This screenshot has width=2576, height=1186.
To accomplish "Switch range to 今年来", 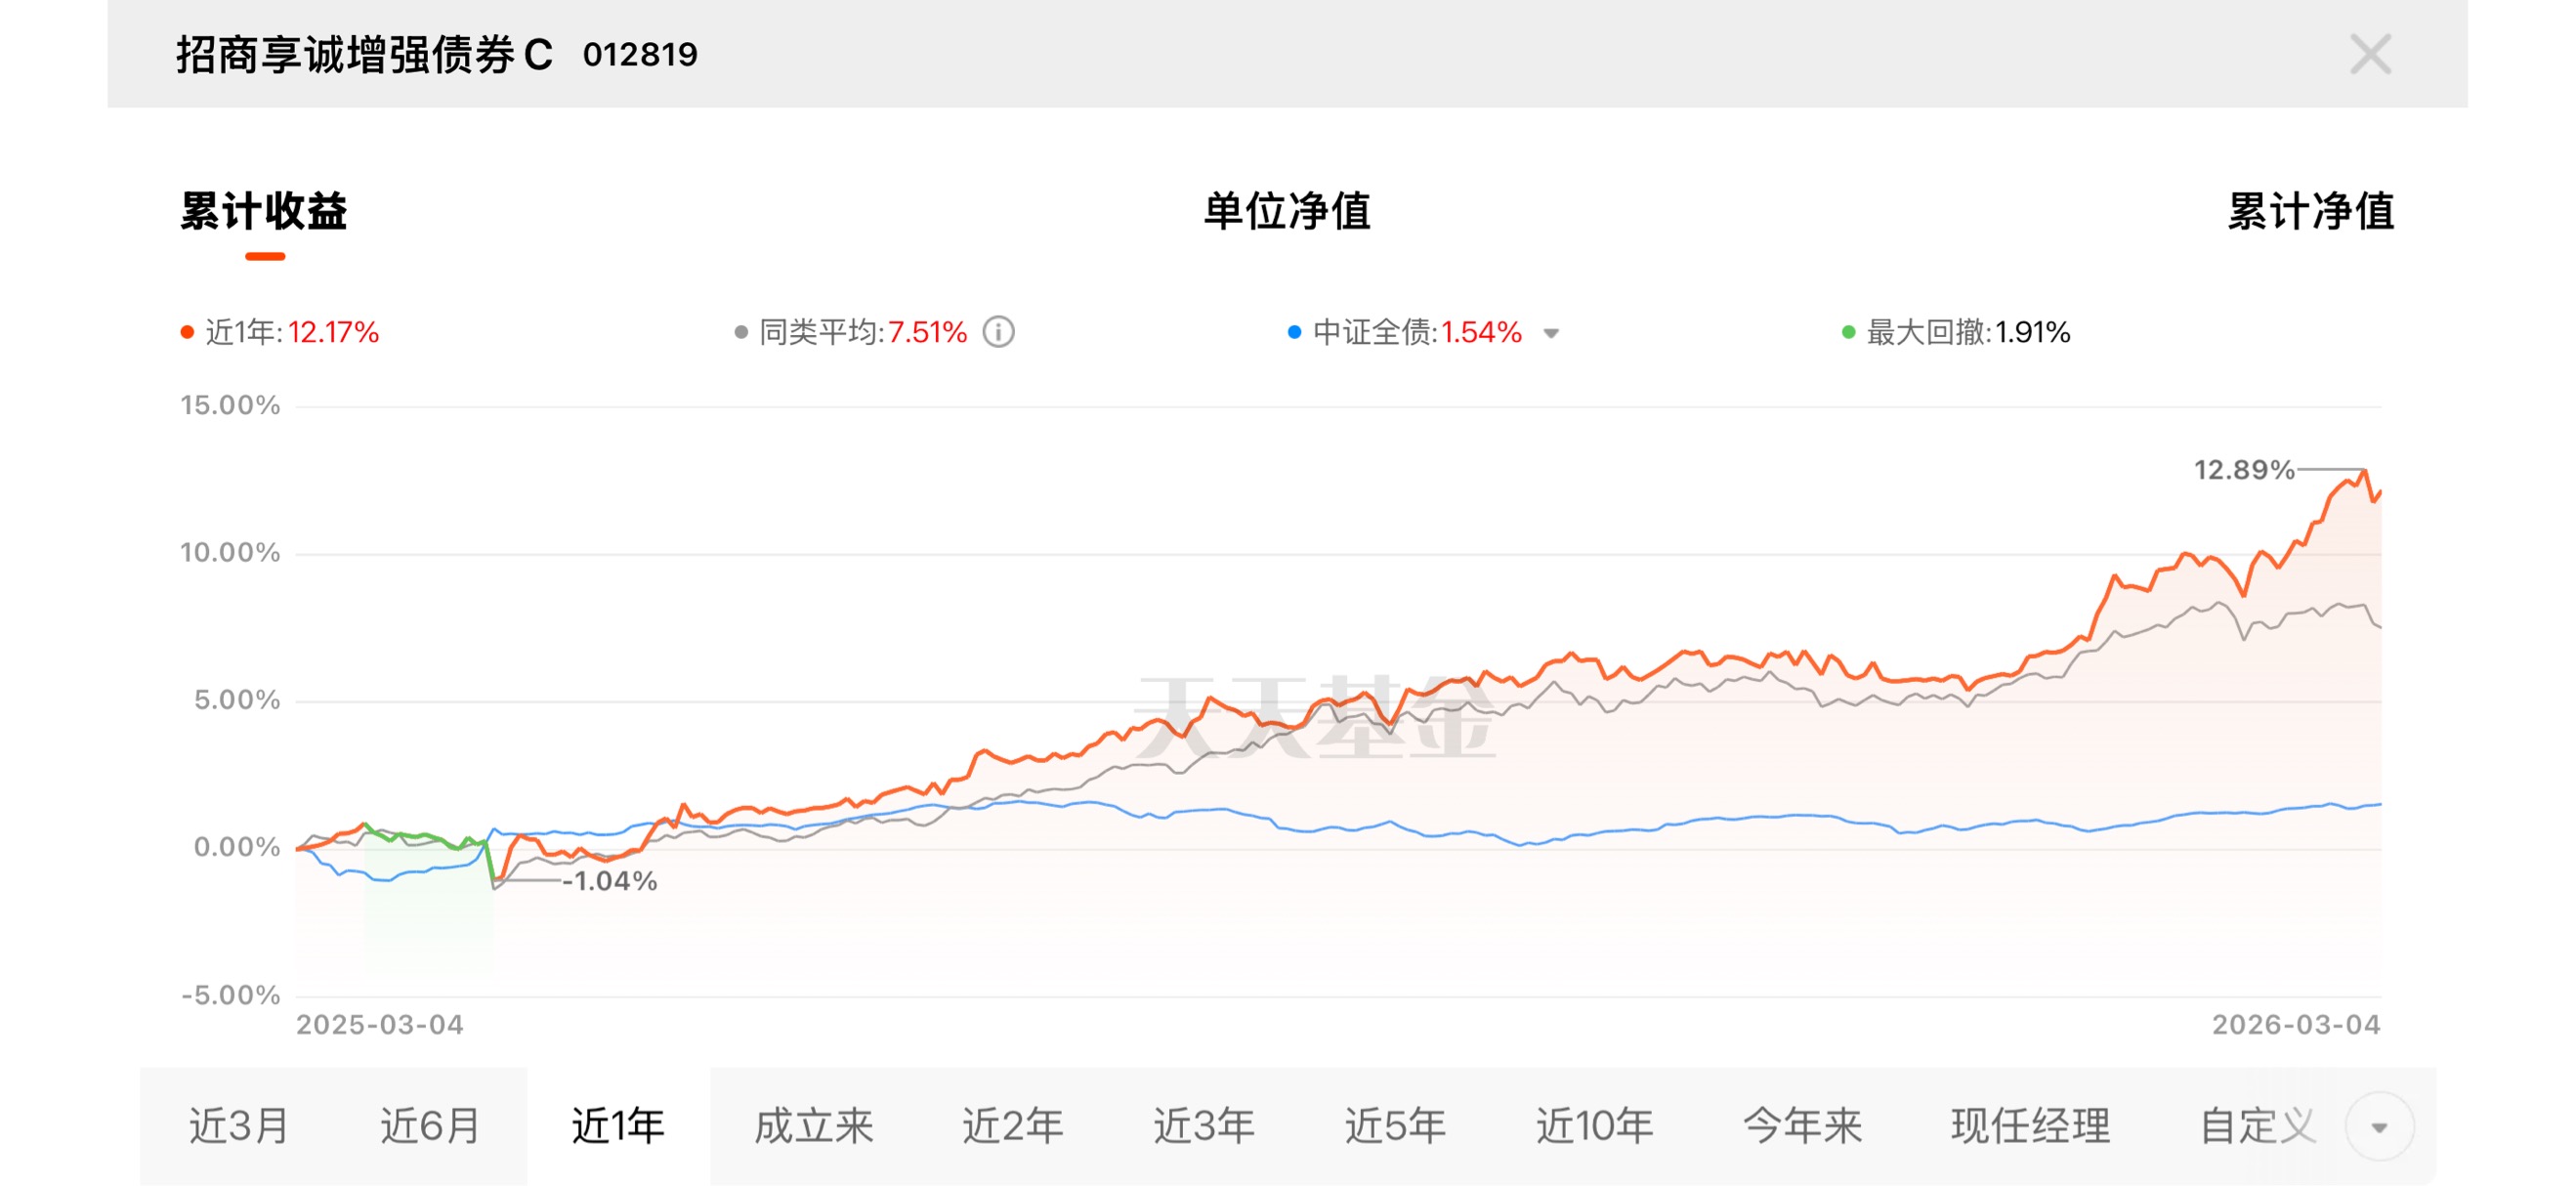I will (x=1802, y=1127).
